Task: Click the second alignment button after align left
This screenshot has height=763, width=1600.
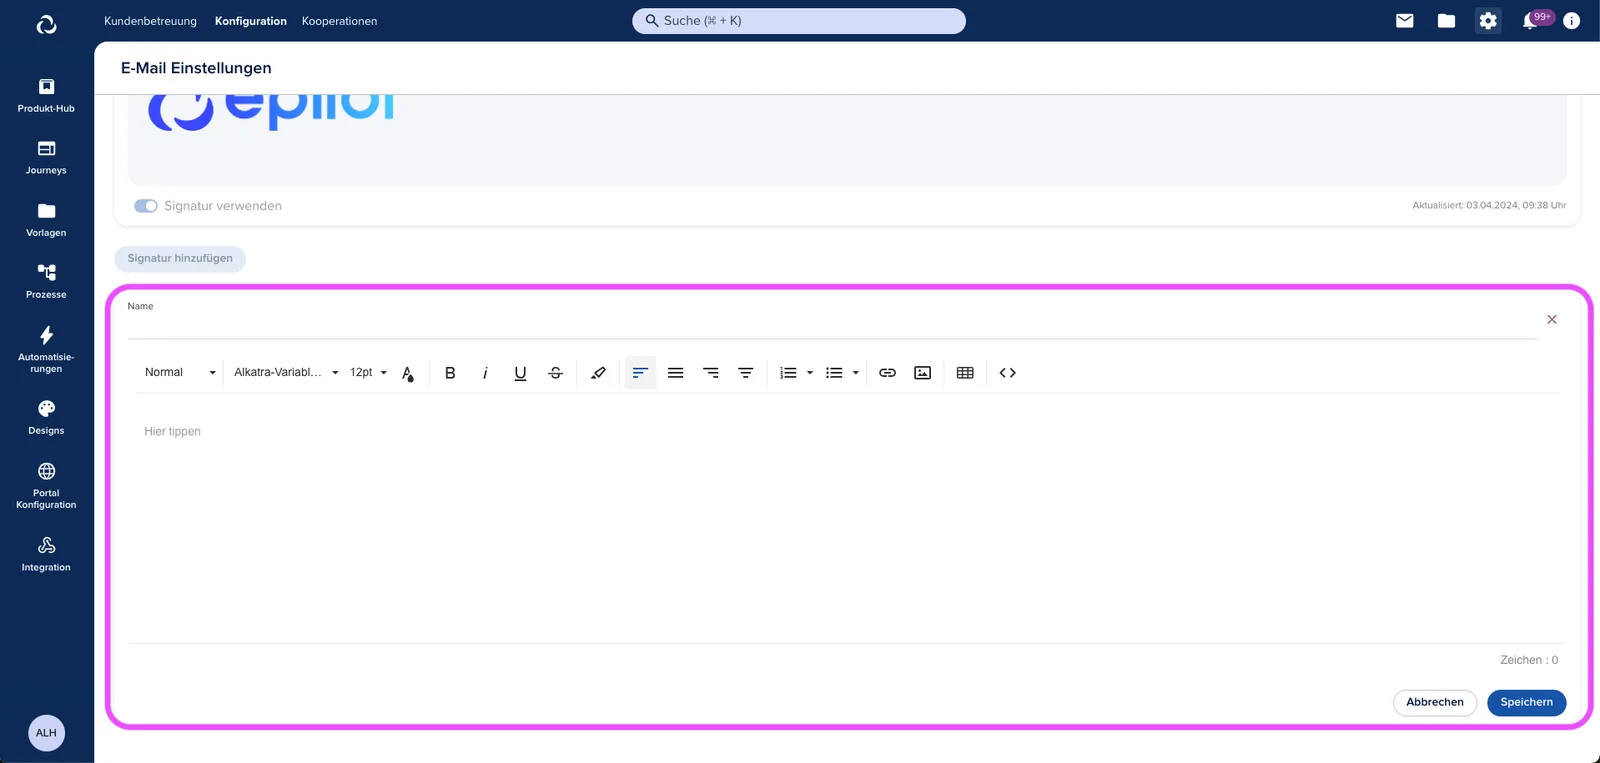Action: [676, 373]
